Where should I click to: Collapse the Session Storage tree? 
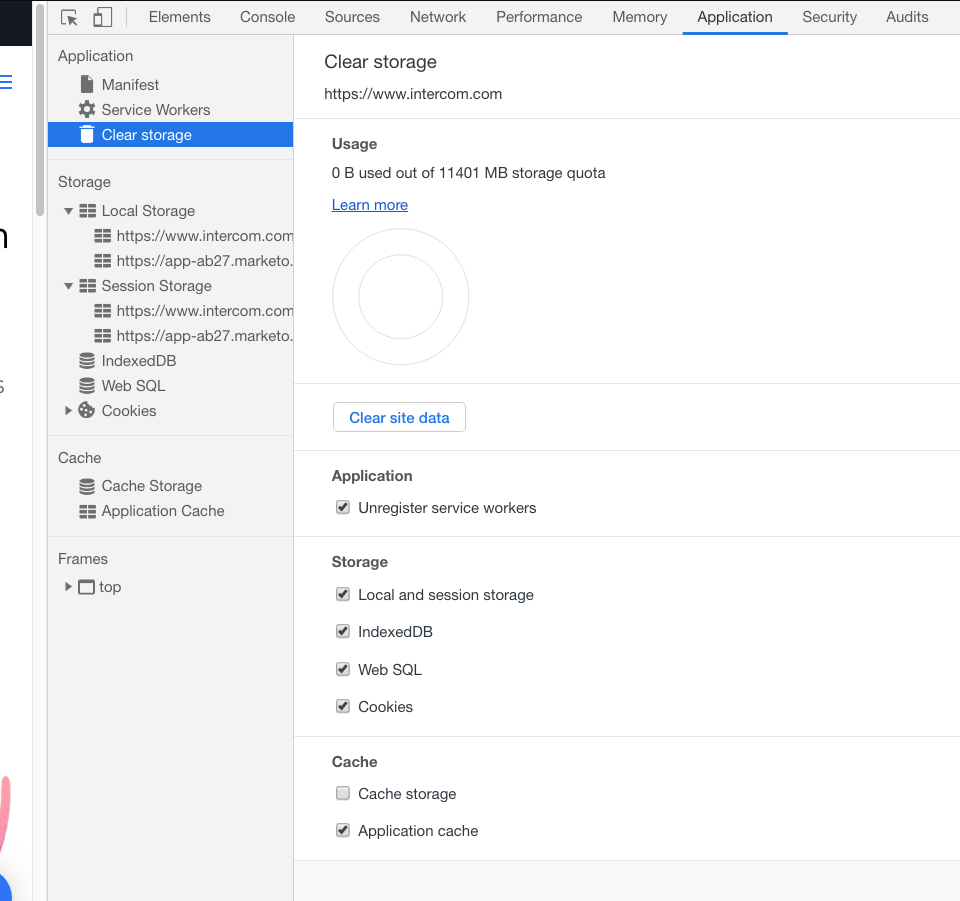tap(69, 286)
